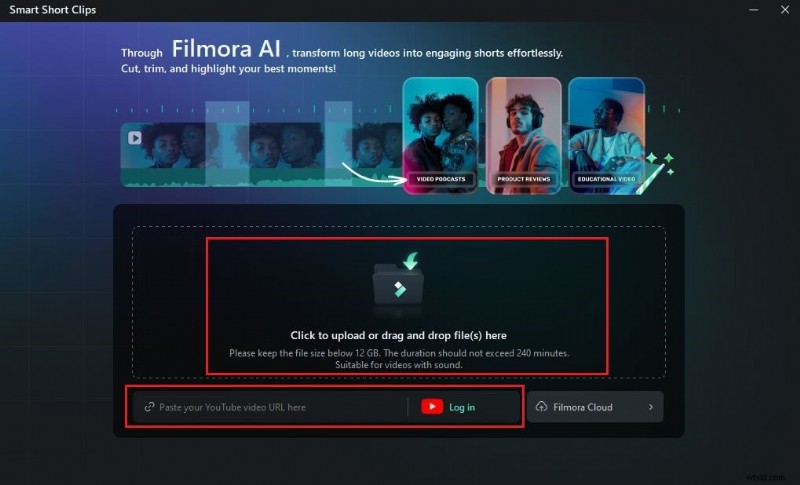Open the Filmora Cloud button

pyautogui.click(x=595, y=407)
